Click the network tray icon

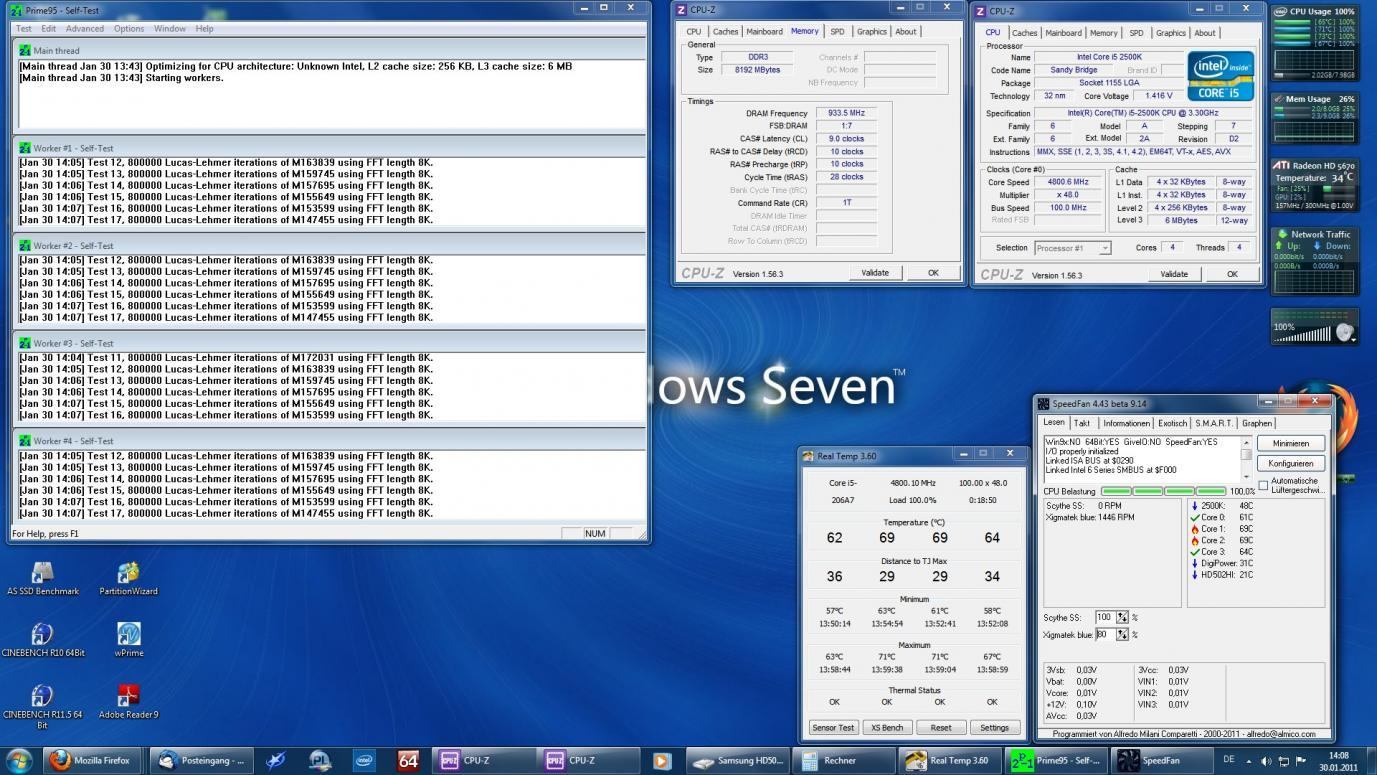click(1283, 761)
